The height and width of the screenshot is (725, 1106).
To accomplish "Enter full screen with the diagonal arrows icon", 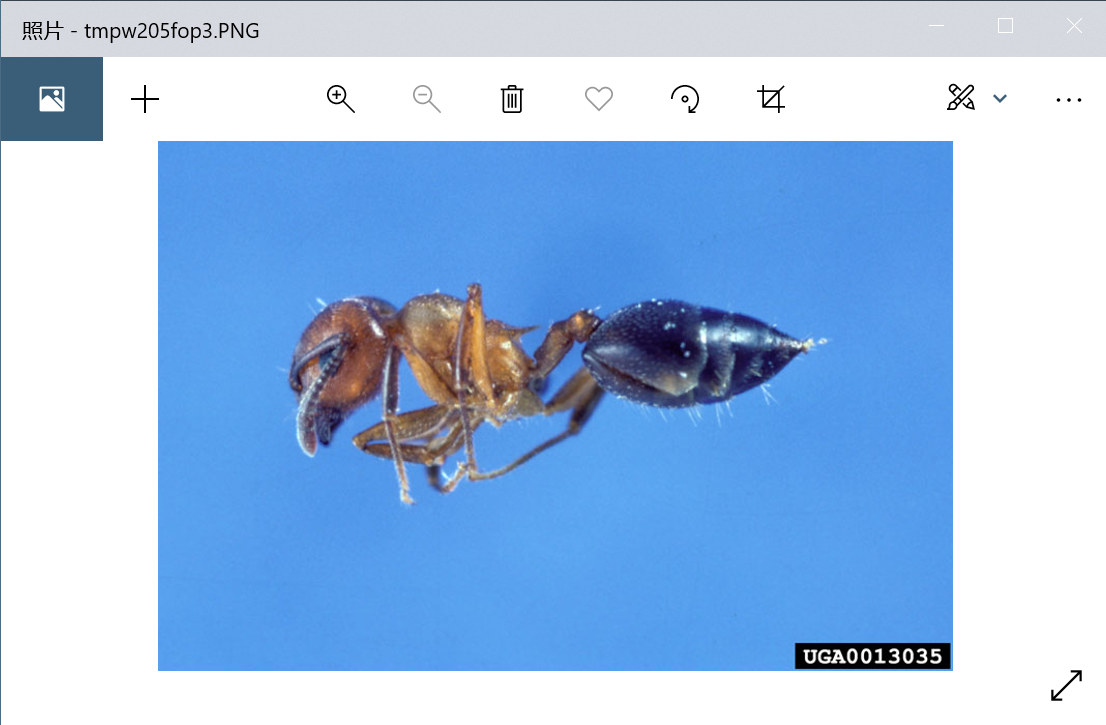I will coord(1066,686).
